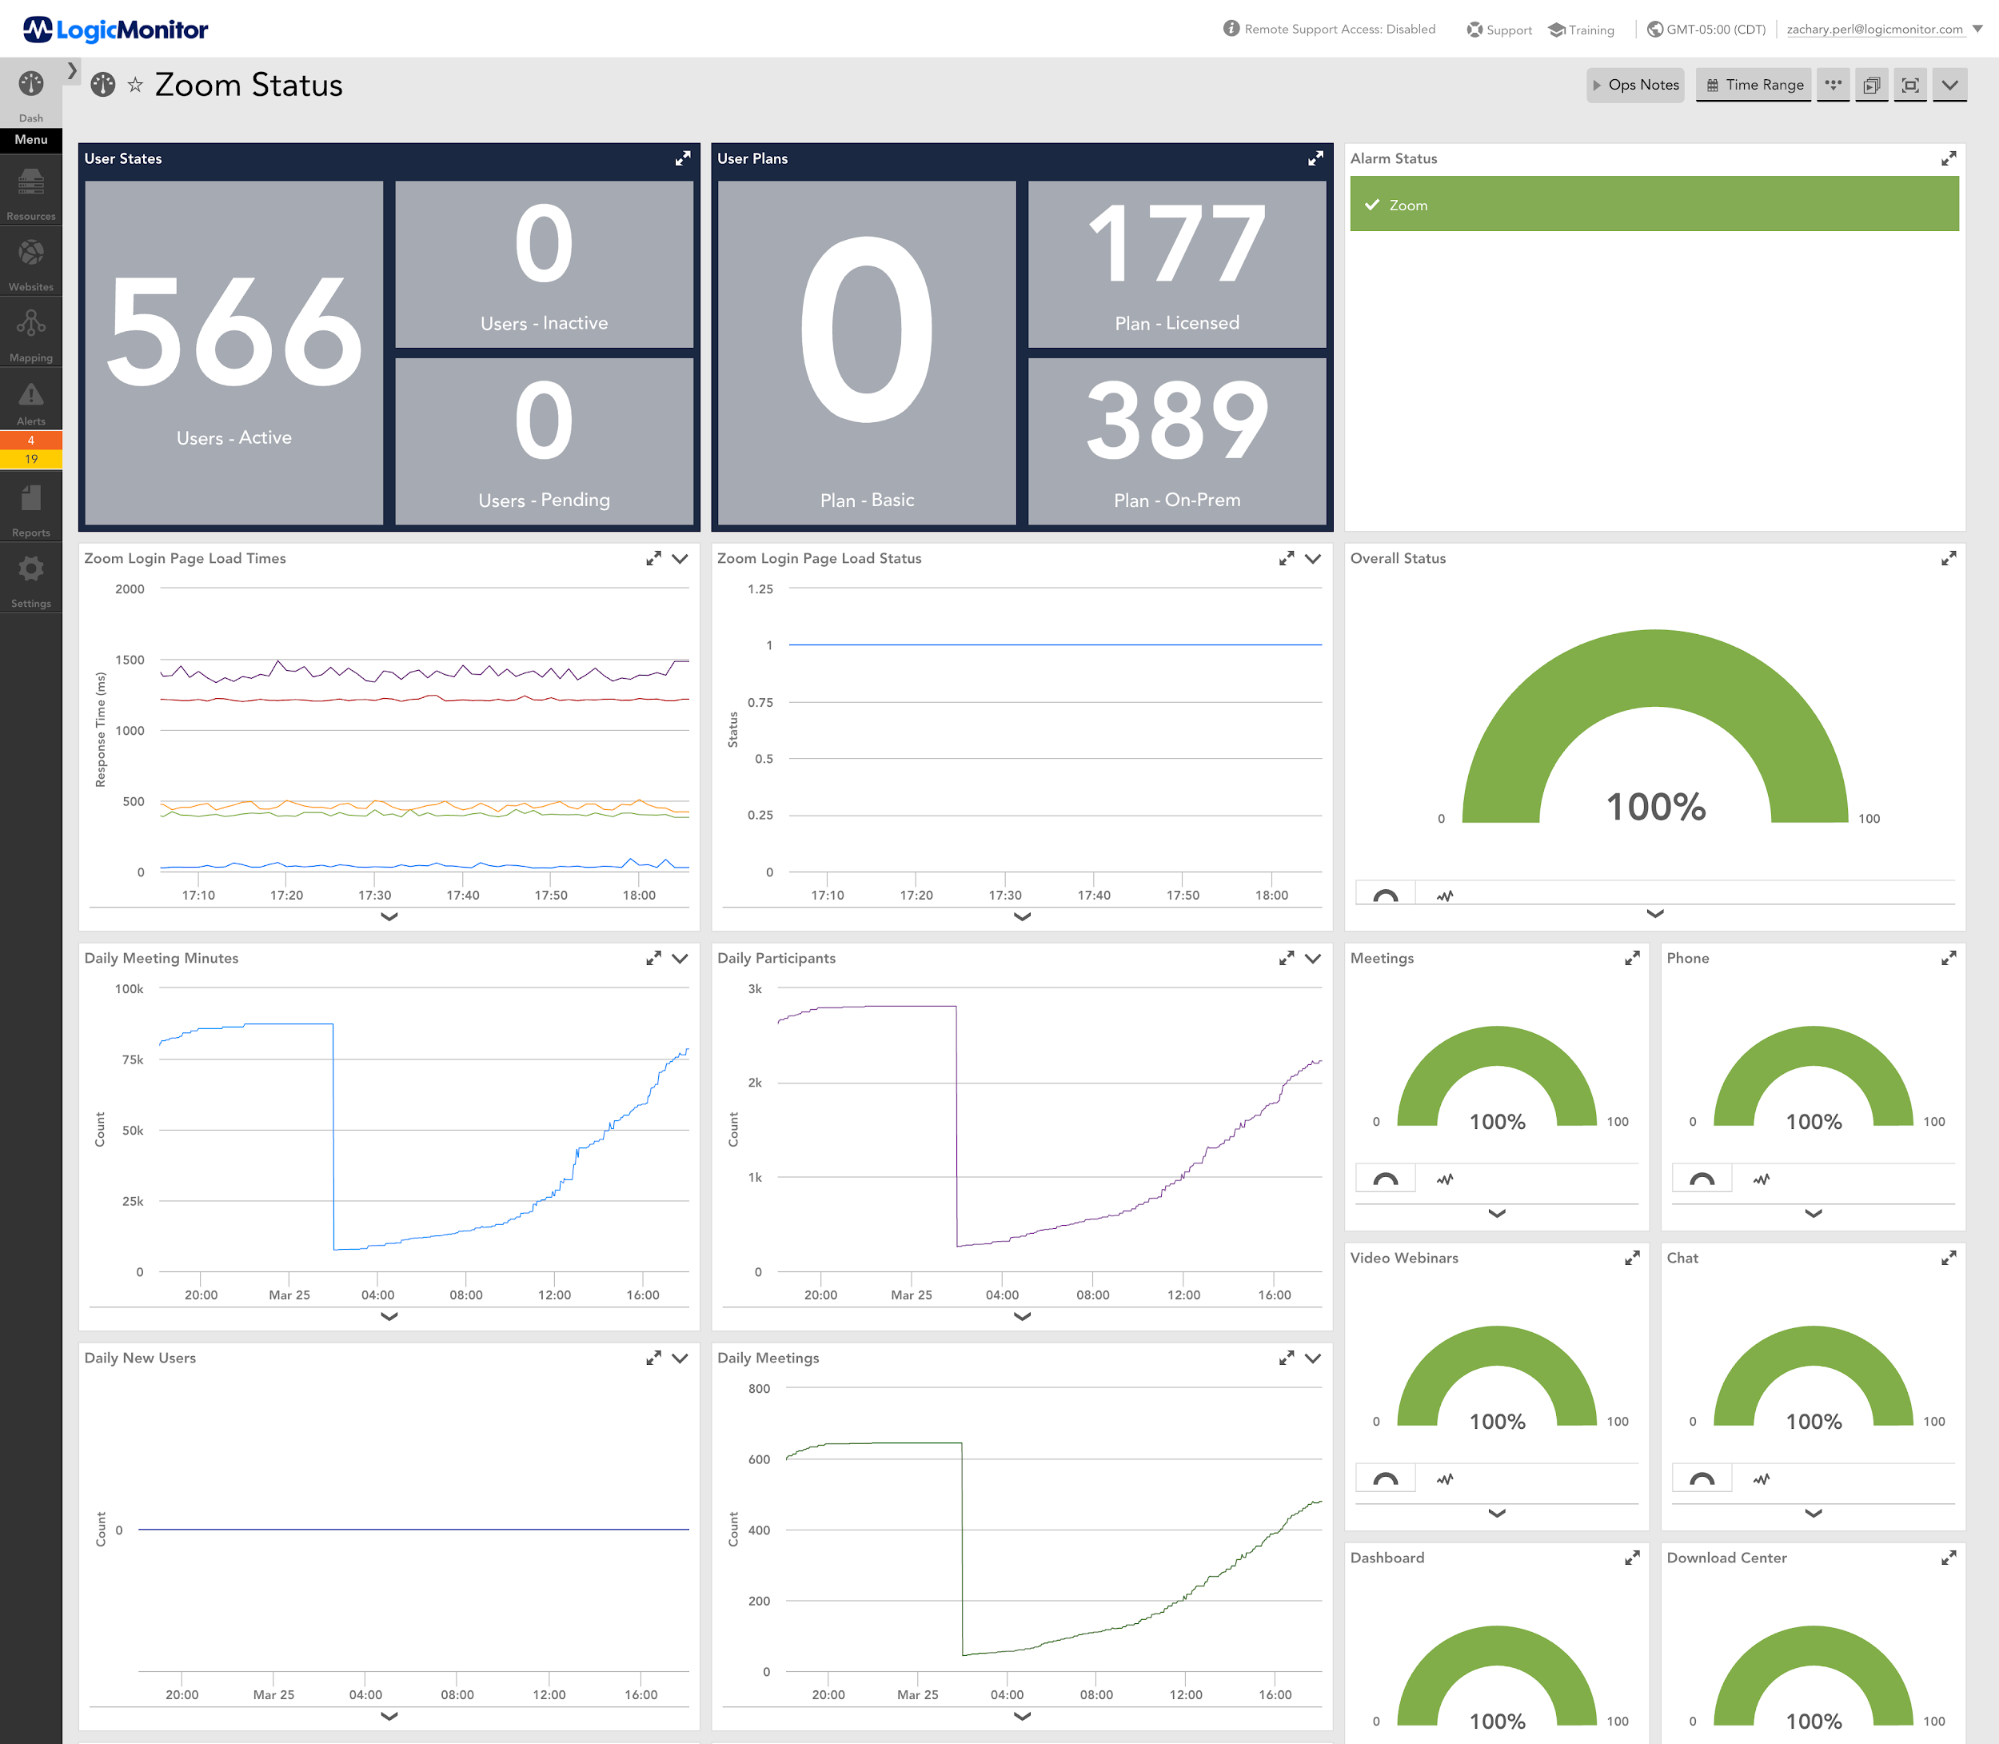Click the Ops Notes button
The height and width of the screenshot is (1744, 1999).
tap(1635, 85)
